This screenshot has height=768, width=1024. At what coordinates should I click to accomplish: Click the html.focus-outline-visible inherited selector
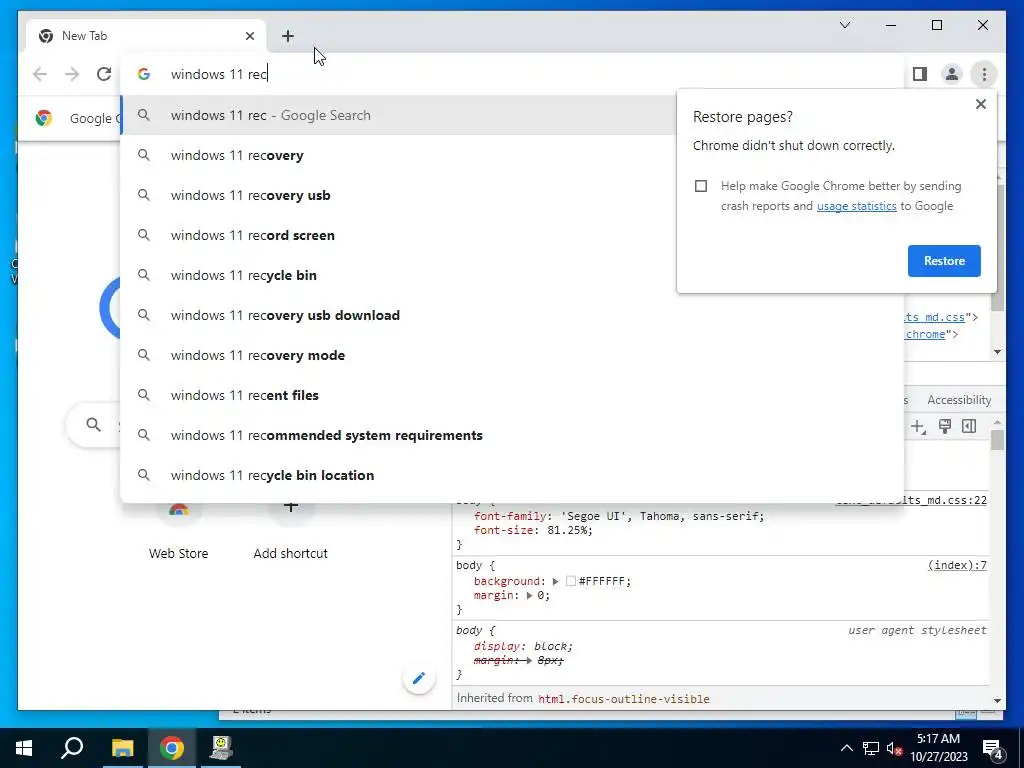click(624, 699)
